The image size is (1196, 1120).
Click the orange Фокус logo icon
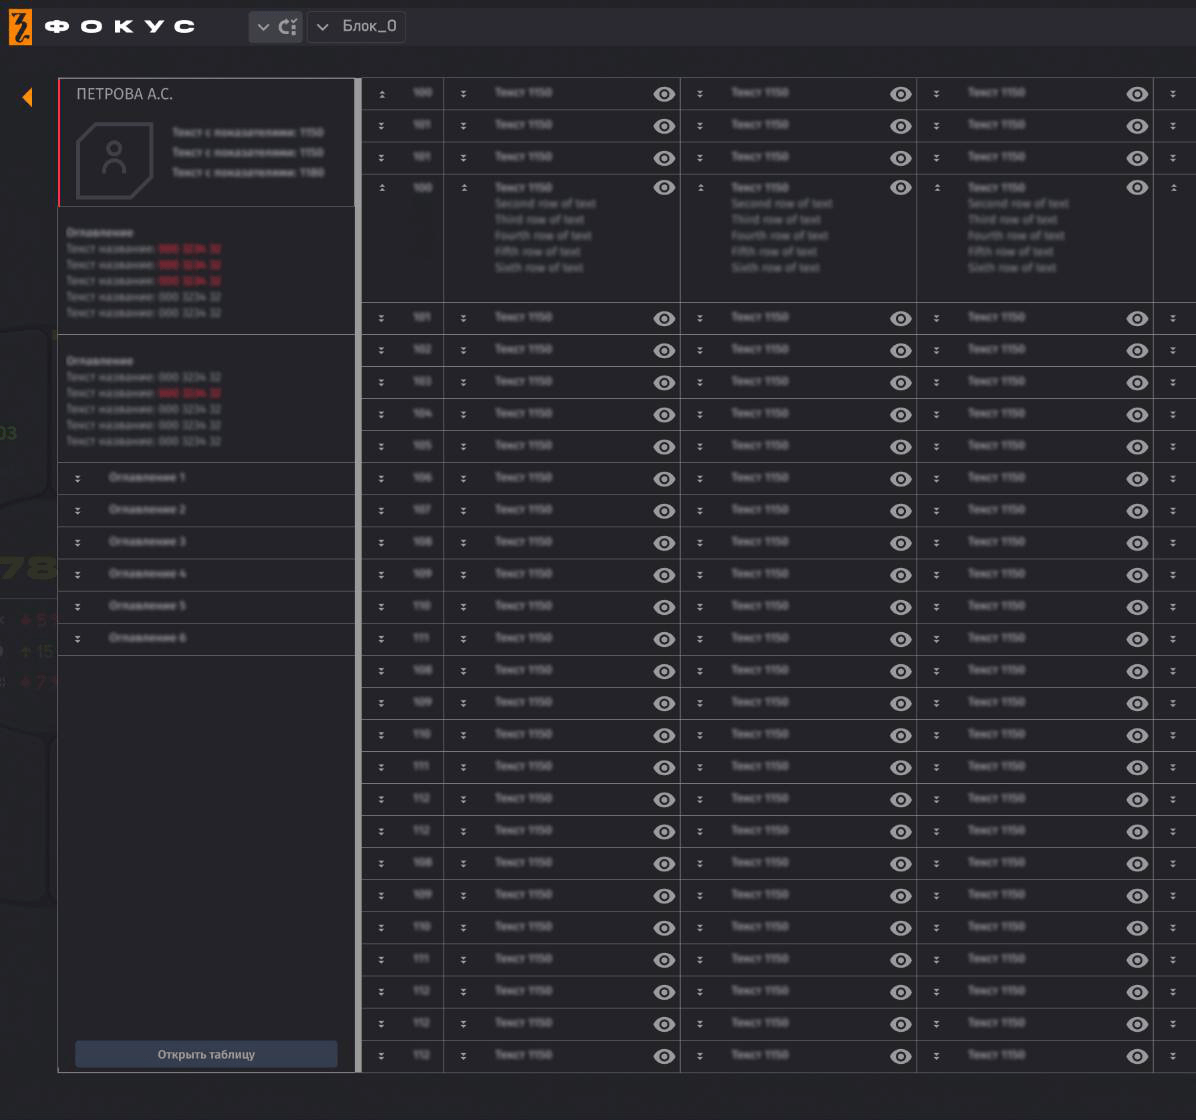21,27
